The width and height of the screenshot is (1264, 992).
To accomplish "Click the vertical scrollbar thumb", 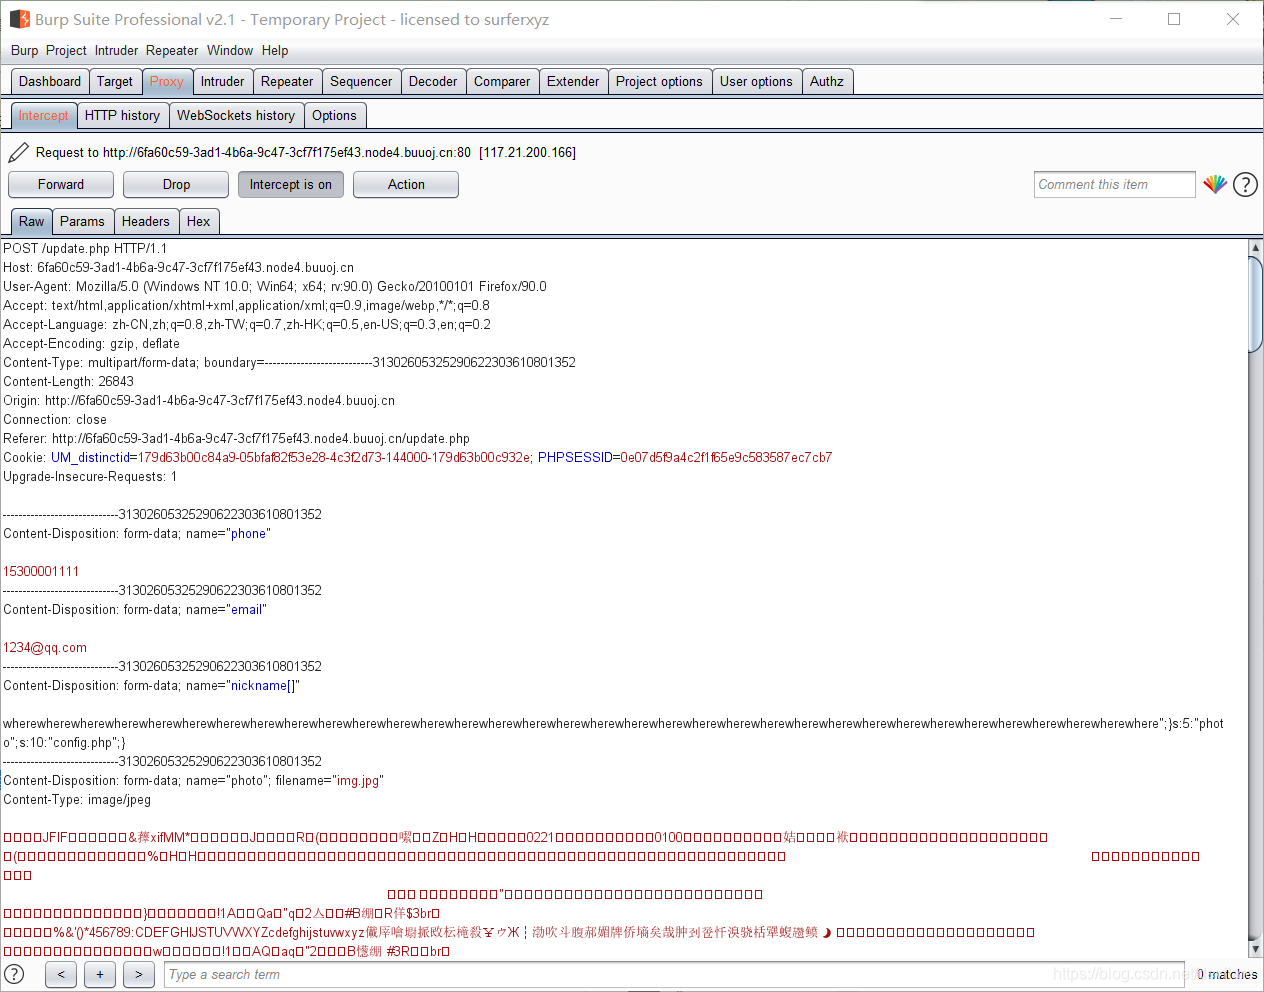I will click(x=1256, y=305).
